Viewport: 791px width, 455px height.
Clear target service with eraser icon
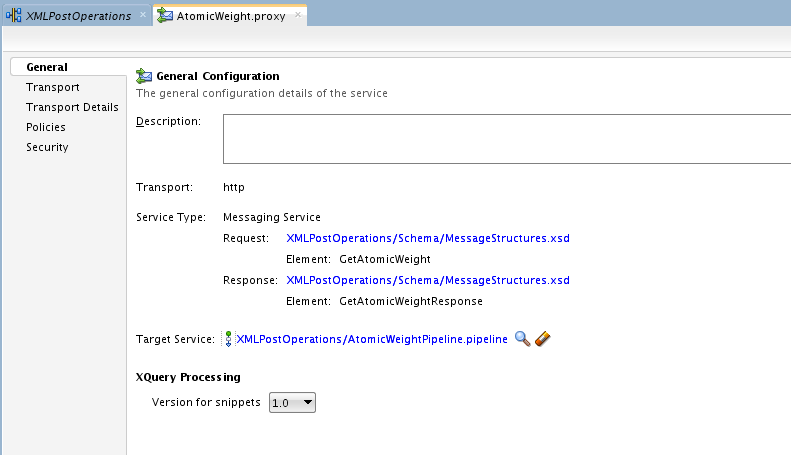[x=543, y=338]
